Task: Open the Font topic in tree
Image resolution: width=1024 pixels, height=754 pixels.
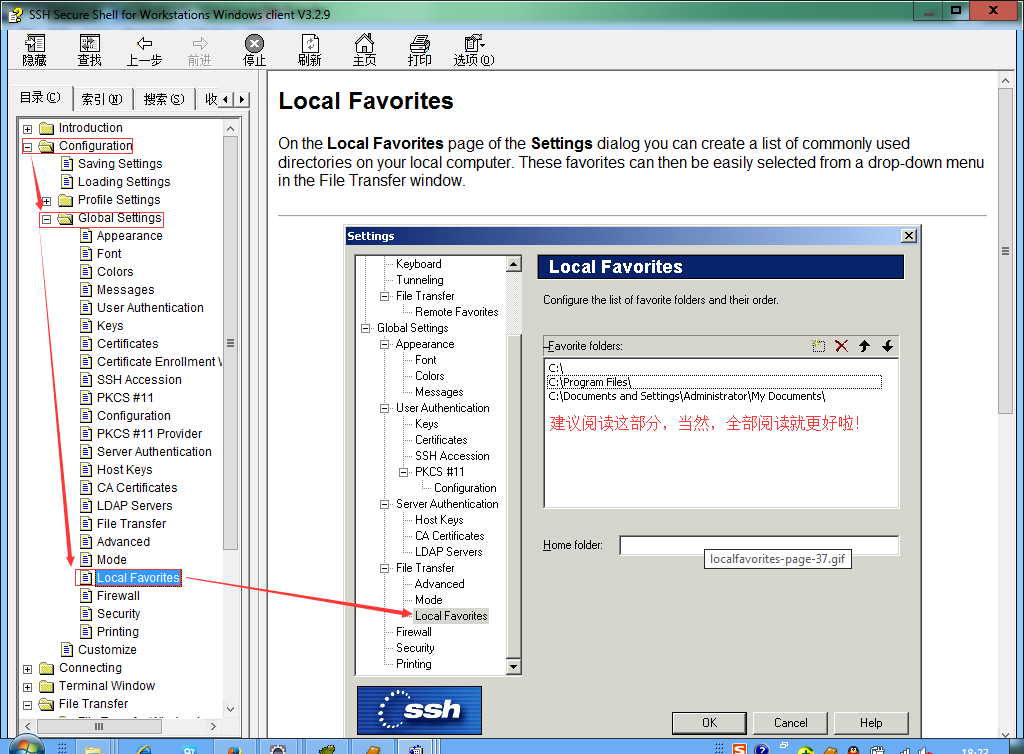Action: [109, 253]
